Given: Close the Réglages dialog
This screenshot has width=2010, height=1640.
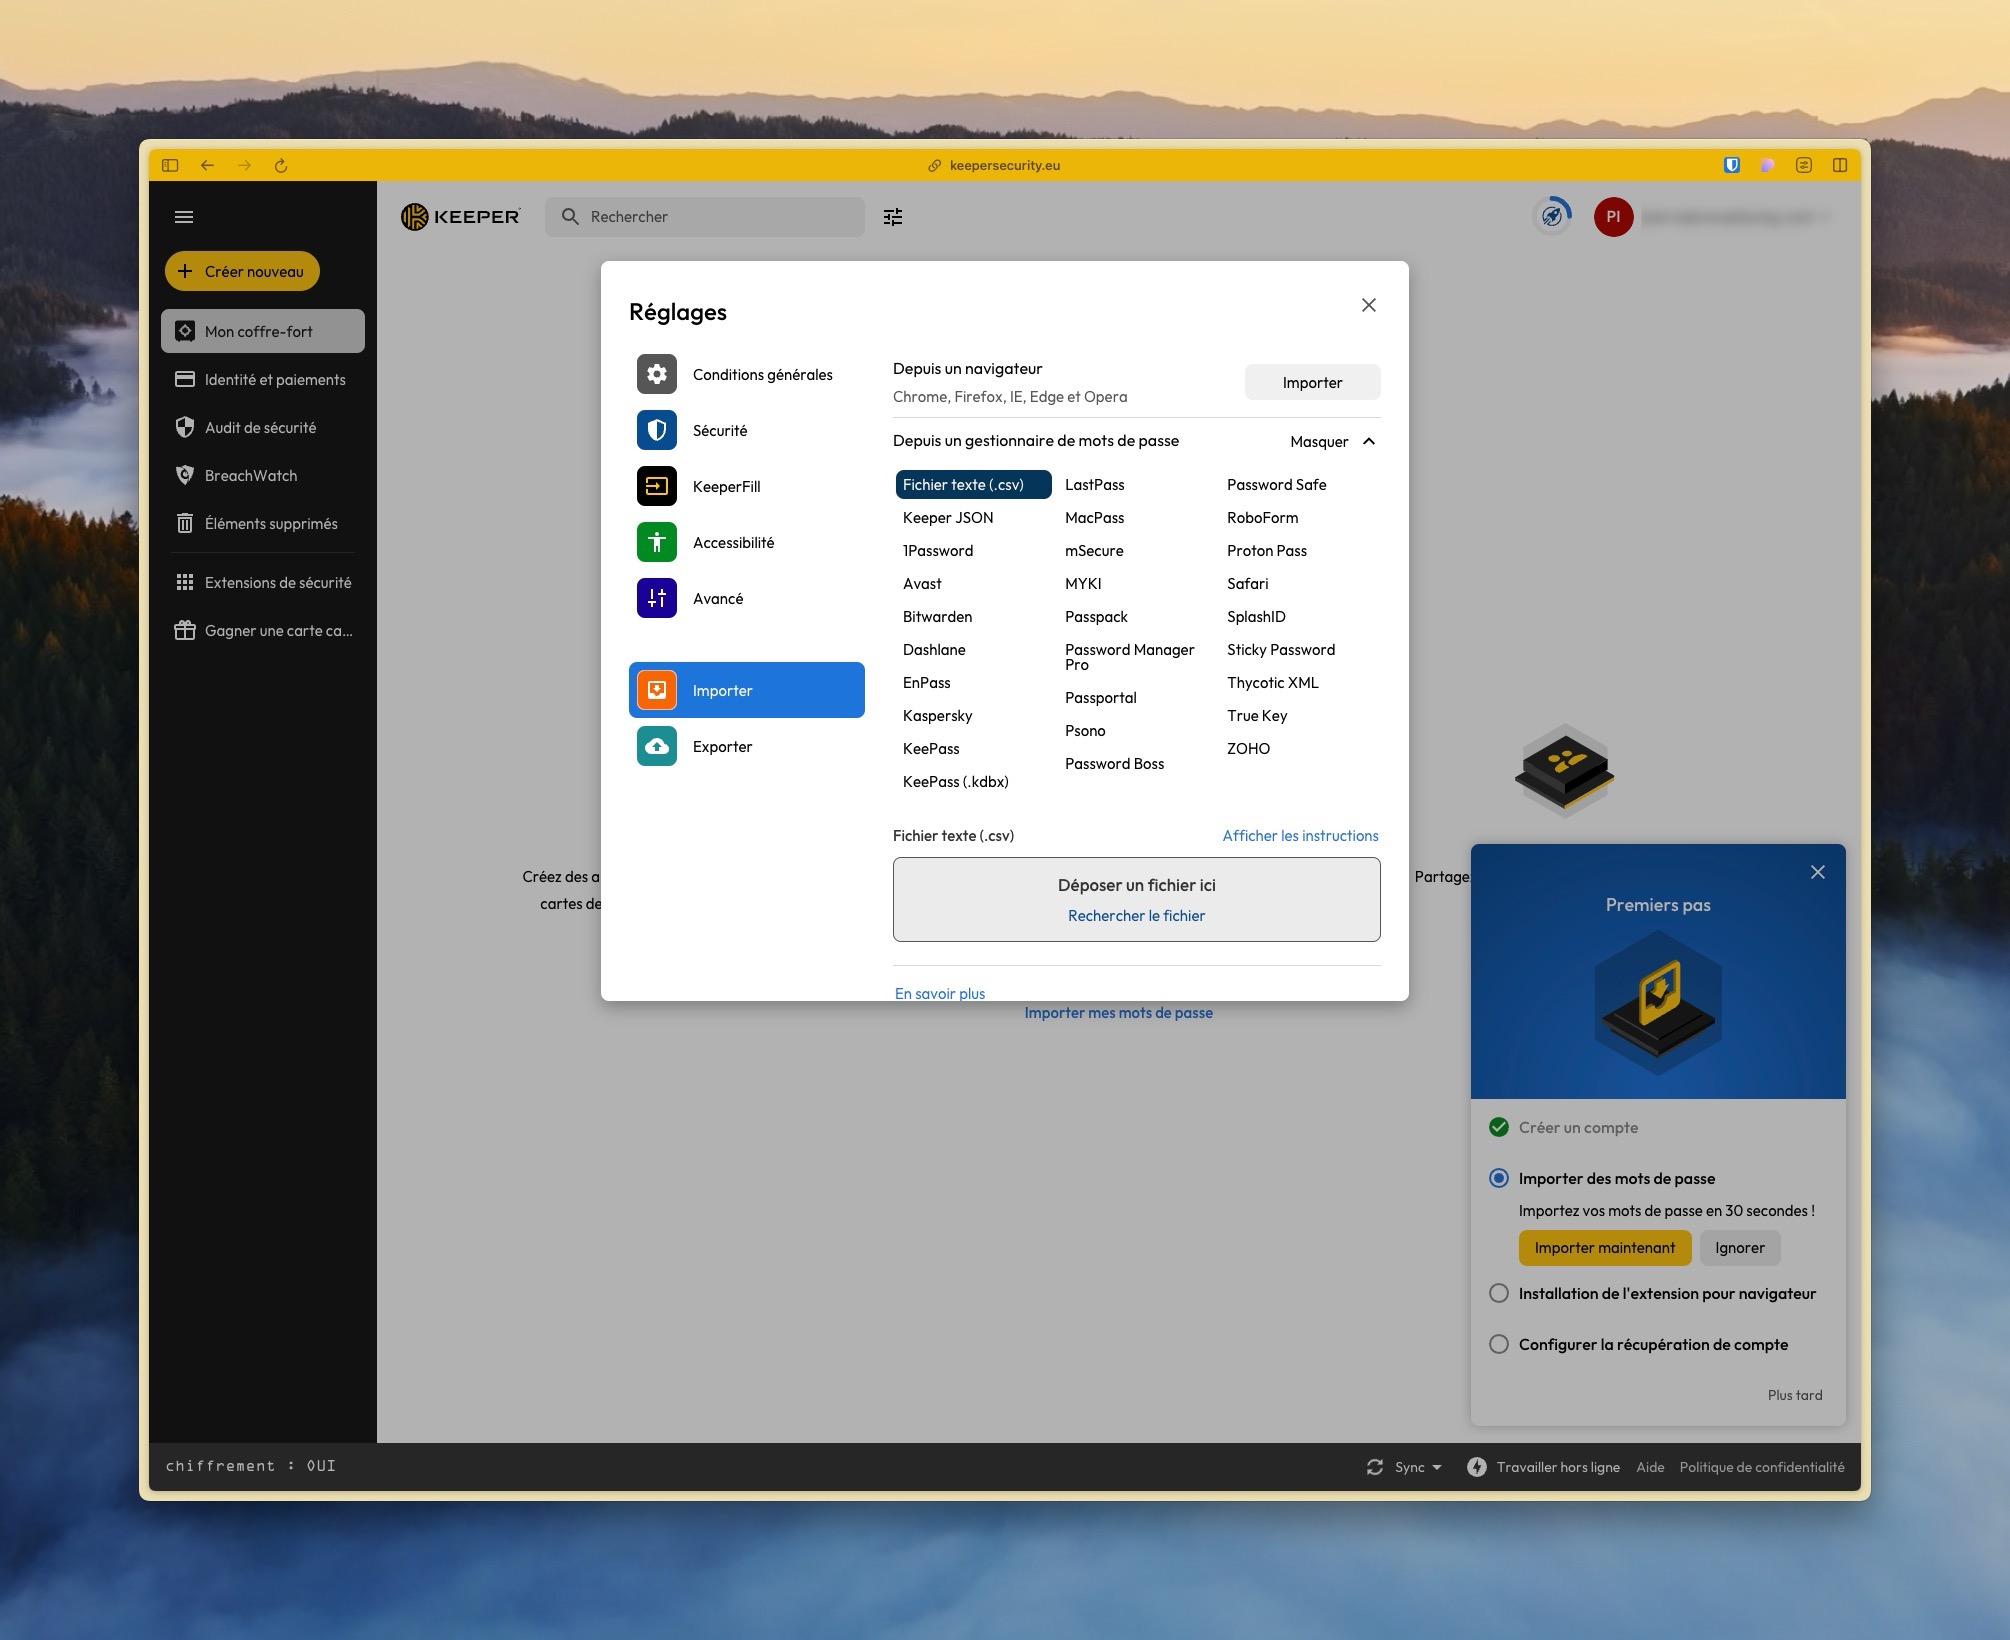Looking at the screenshot, I should [x=1369, y=305].
